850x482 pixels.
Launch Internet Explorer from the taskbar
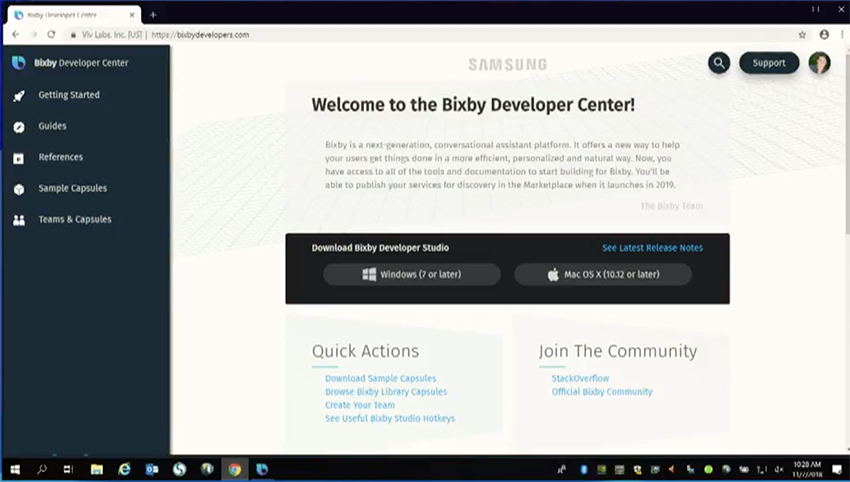pyautogui.click(x=124, y=470)
